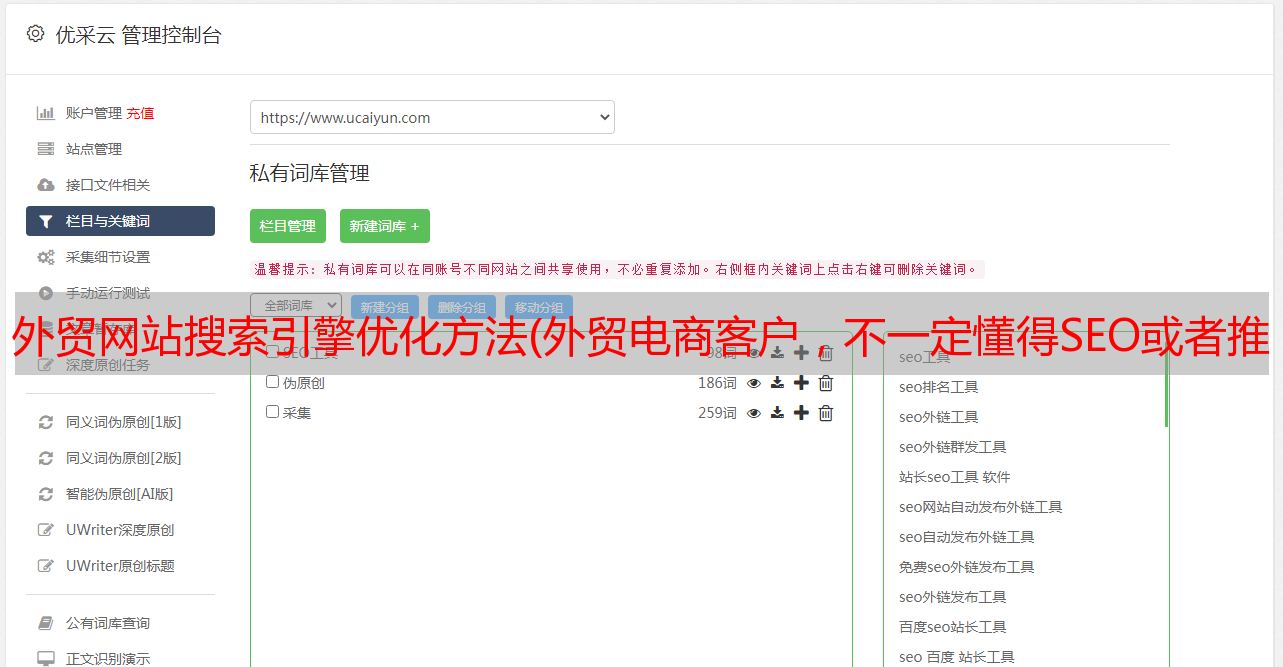Click the 手动运行测试 play circle icon
This screenshot has width=1283, height=667.
pos(46,293)
